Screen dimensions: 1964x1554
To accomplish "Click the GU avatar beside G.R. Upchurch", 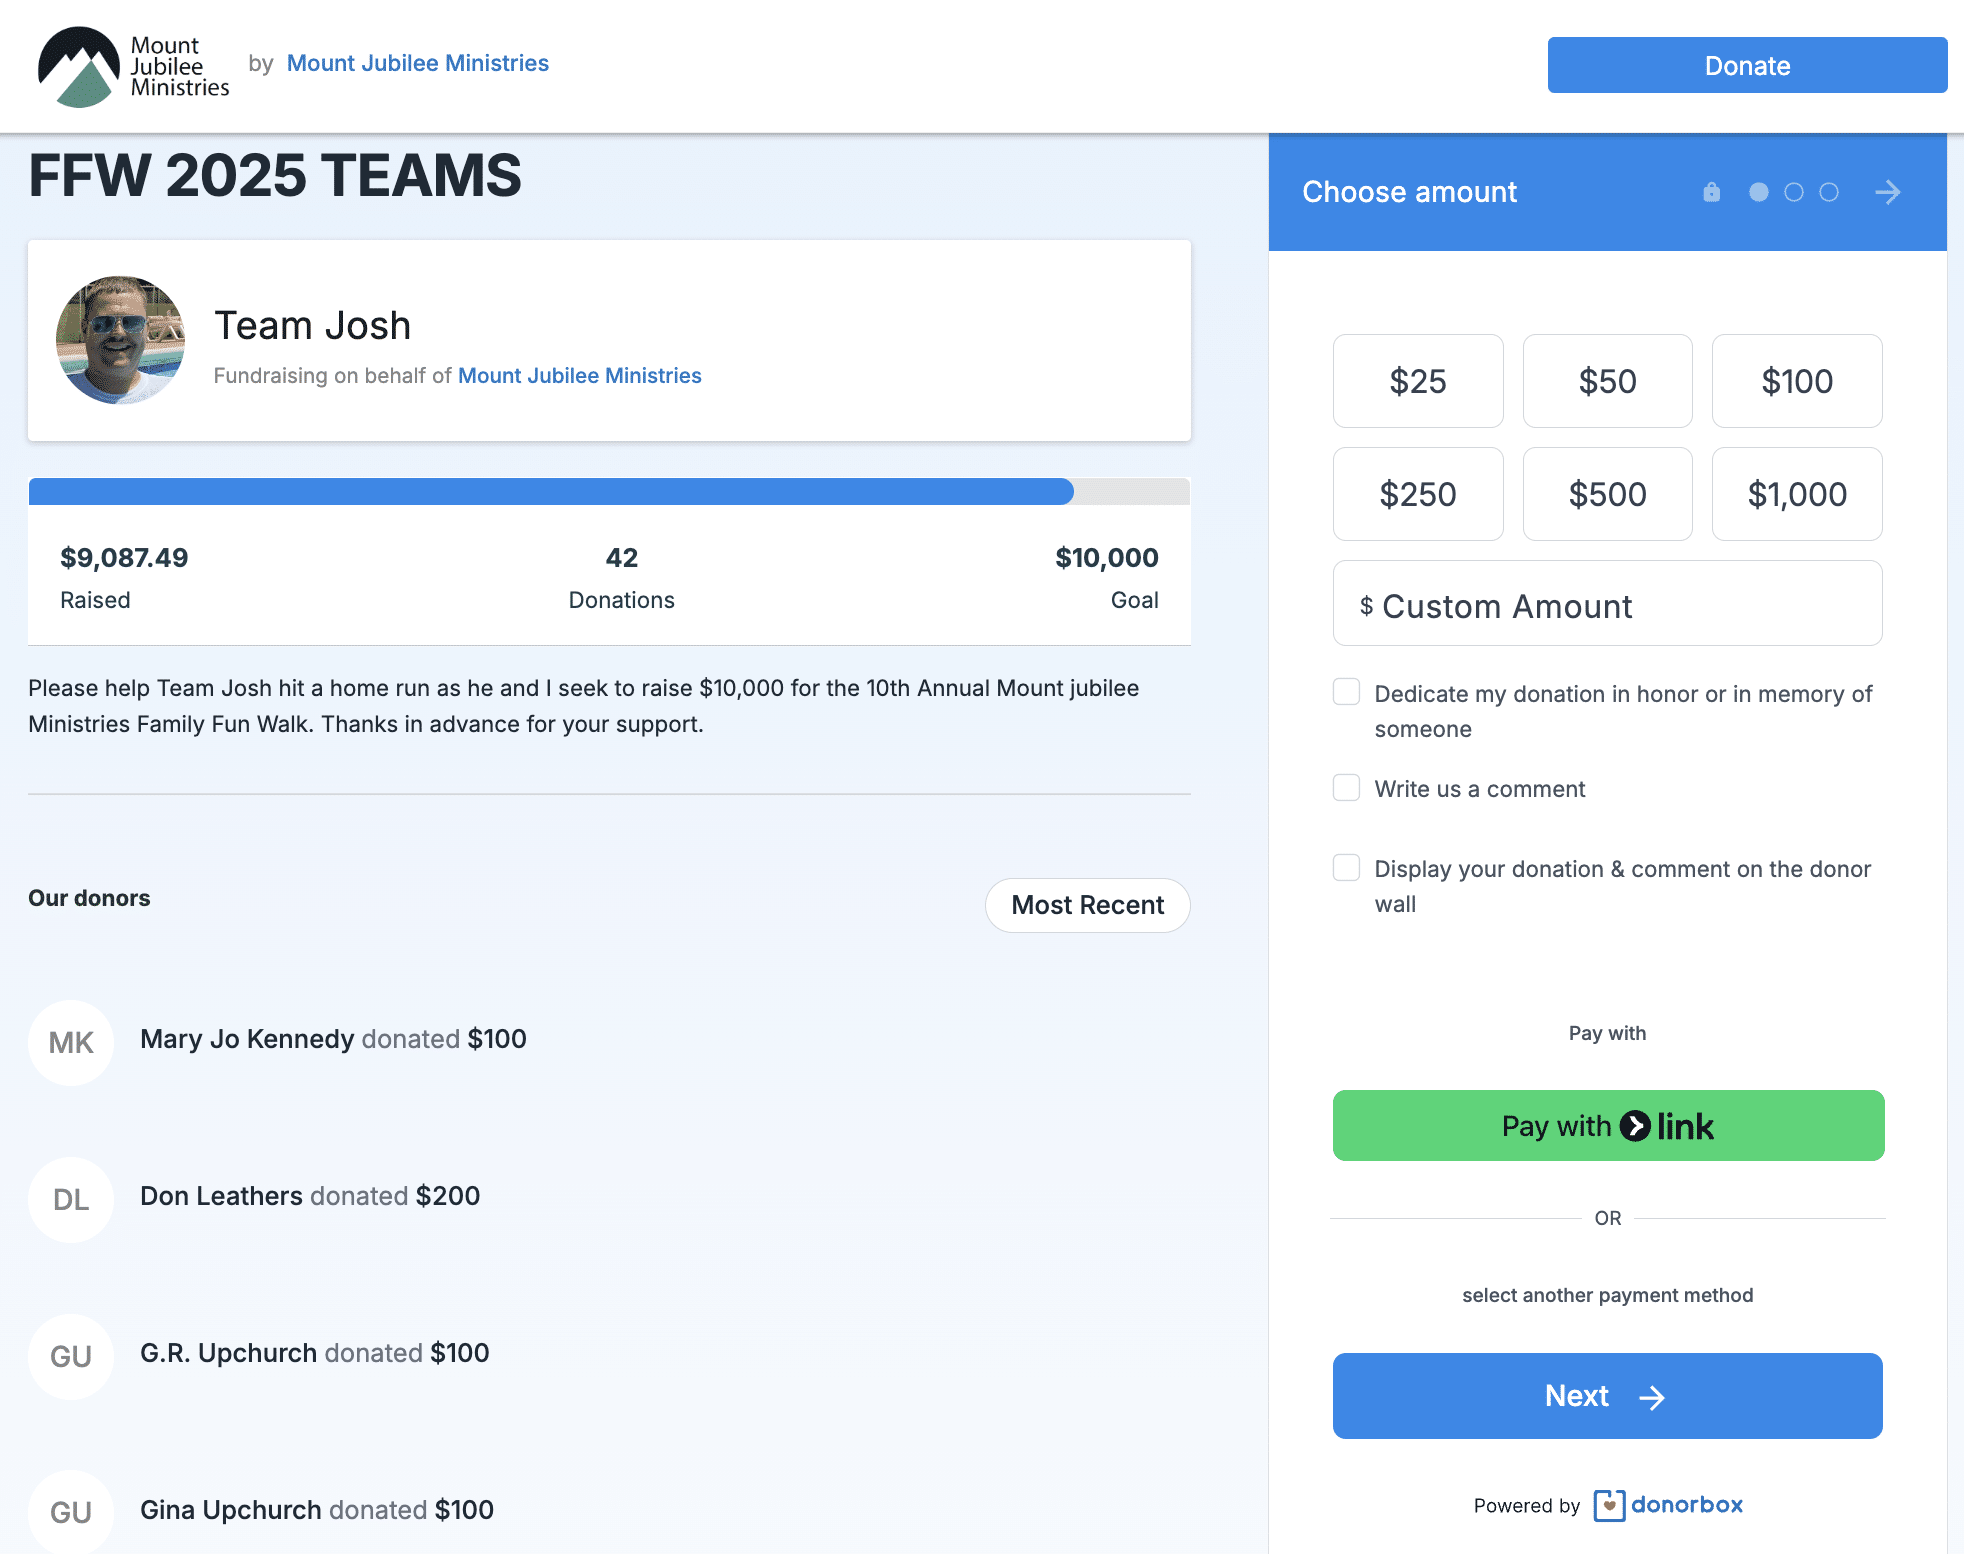I will click(x=71, y=1357).
